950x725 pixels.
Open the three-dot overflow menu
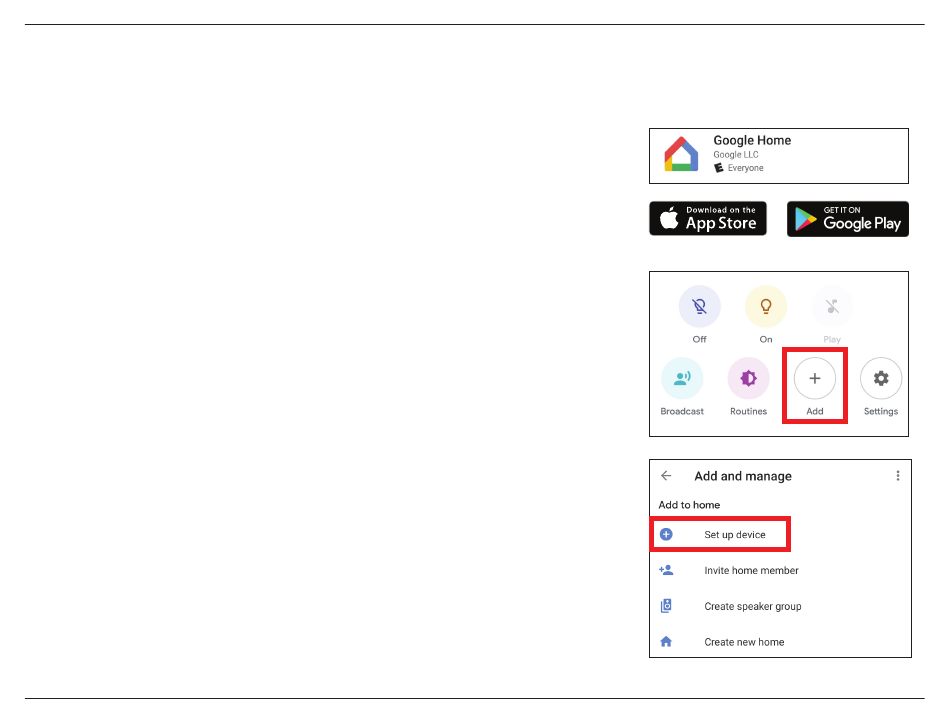[898, 475]
